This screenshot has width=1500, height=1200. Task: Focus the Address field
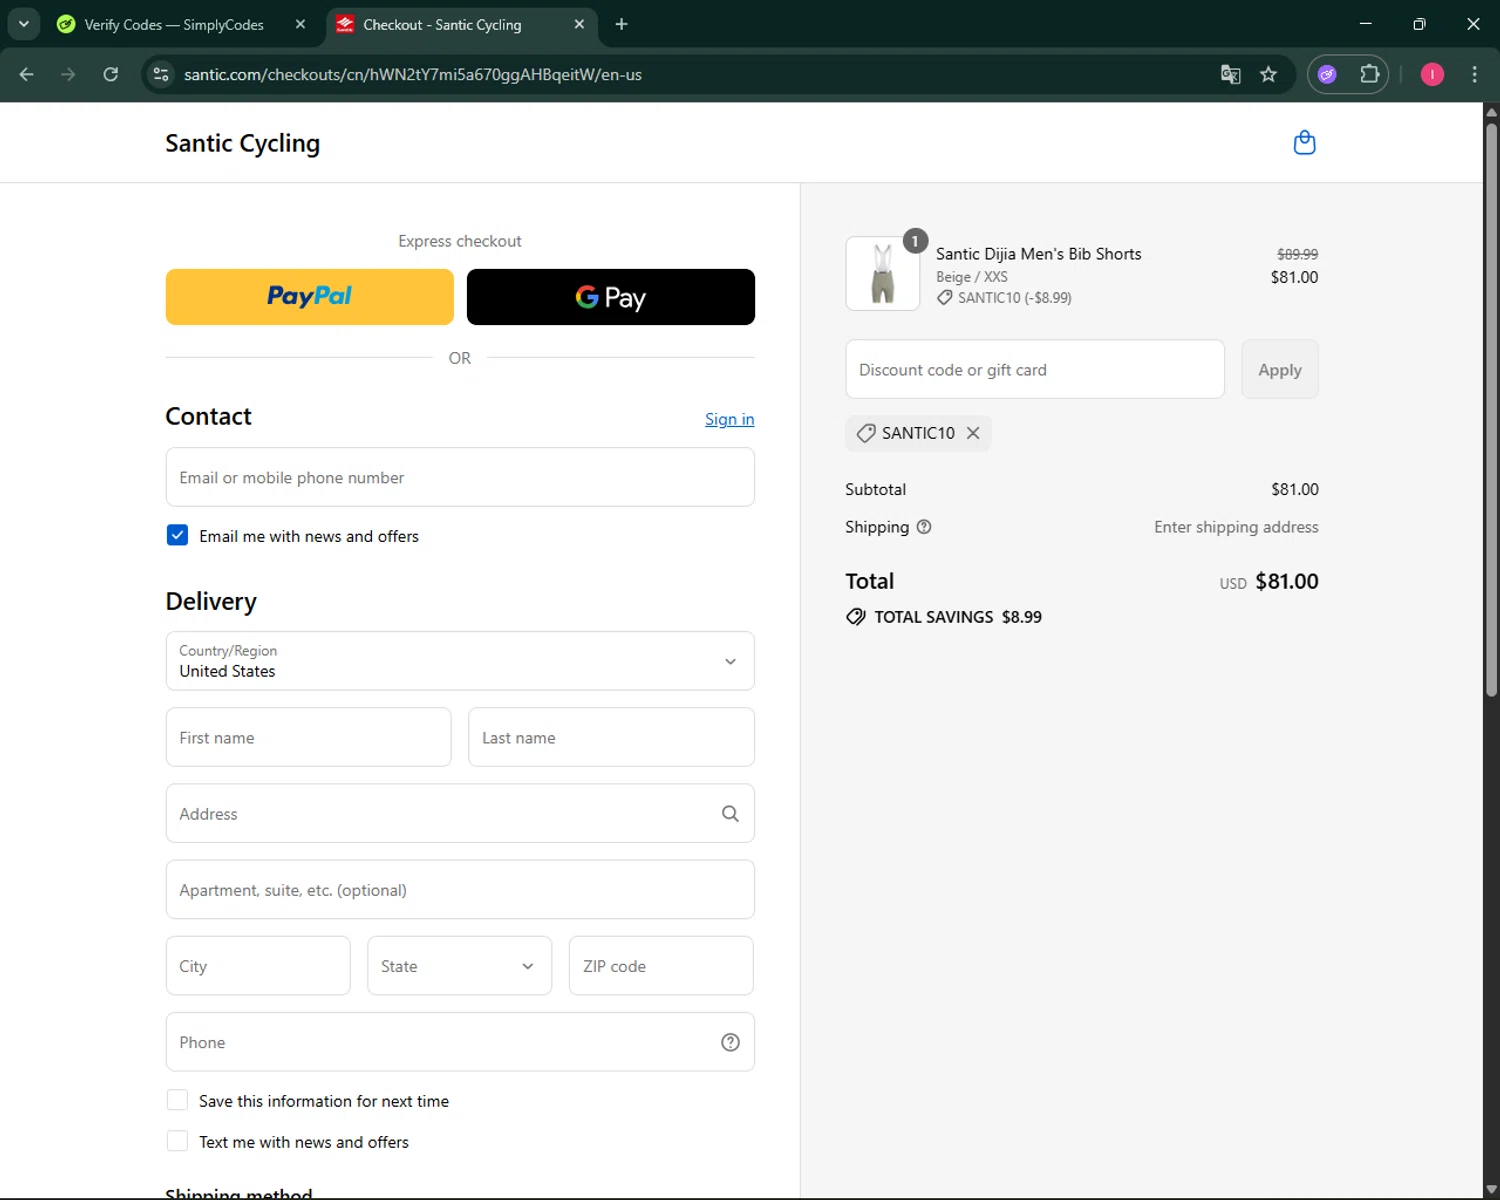(460, 813)
